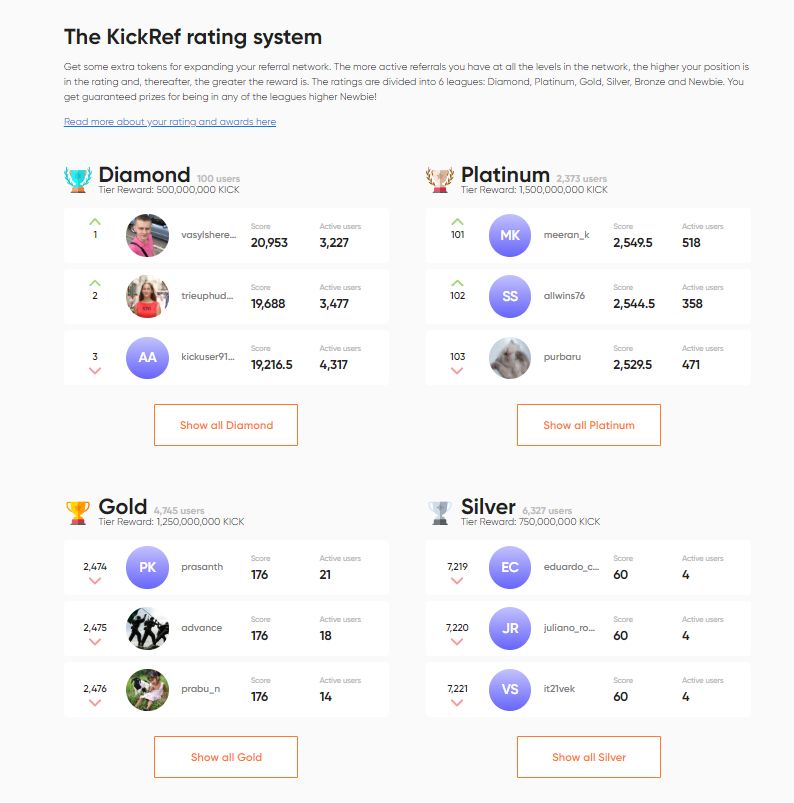Show all Platinum users
The image size is (794, 803).
[x=589, y=425]
